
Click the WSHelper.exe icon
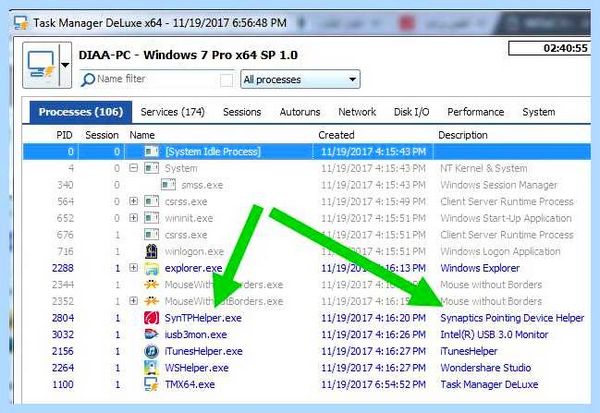tap(151, 368)
